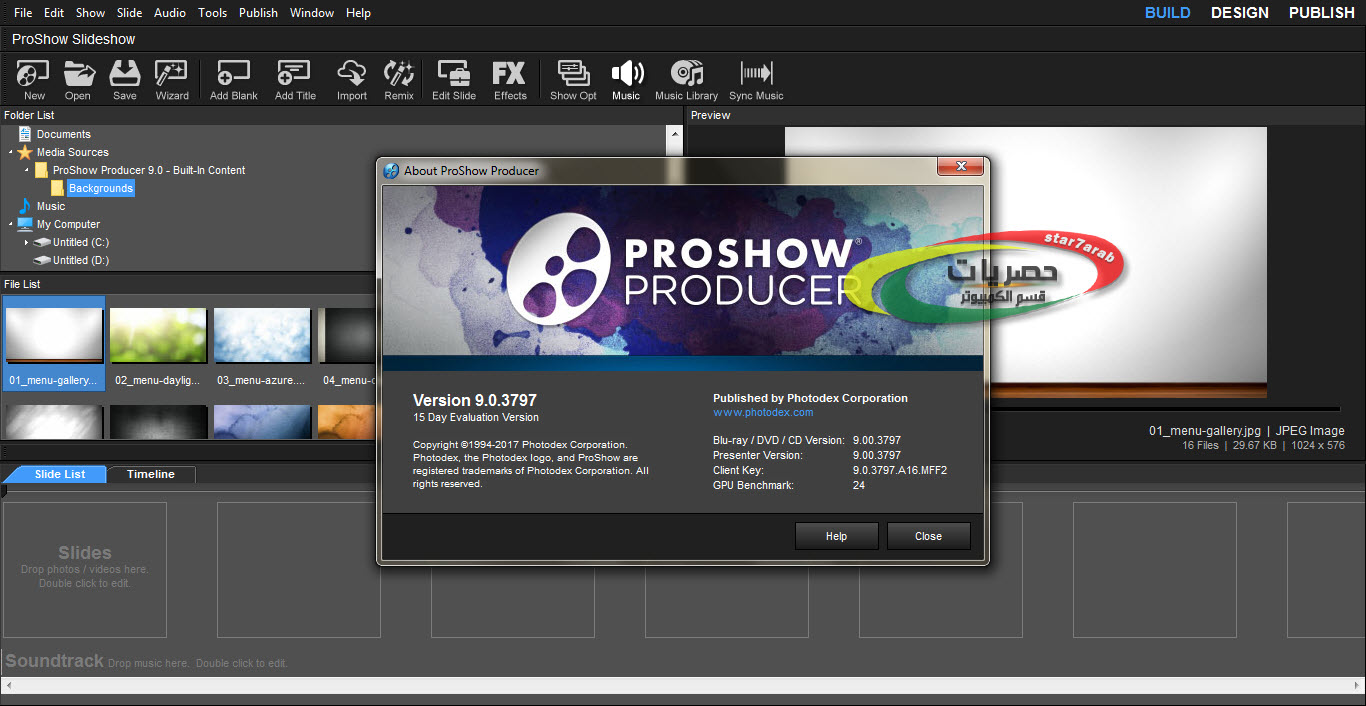
Task: Click the horizontal scrollbar under Soundtrack
Action: 683,686
